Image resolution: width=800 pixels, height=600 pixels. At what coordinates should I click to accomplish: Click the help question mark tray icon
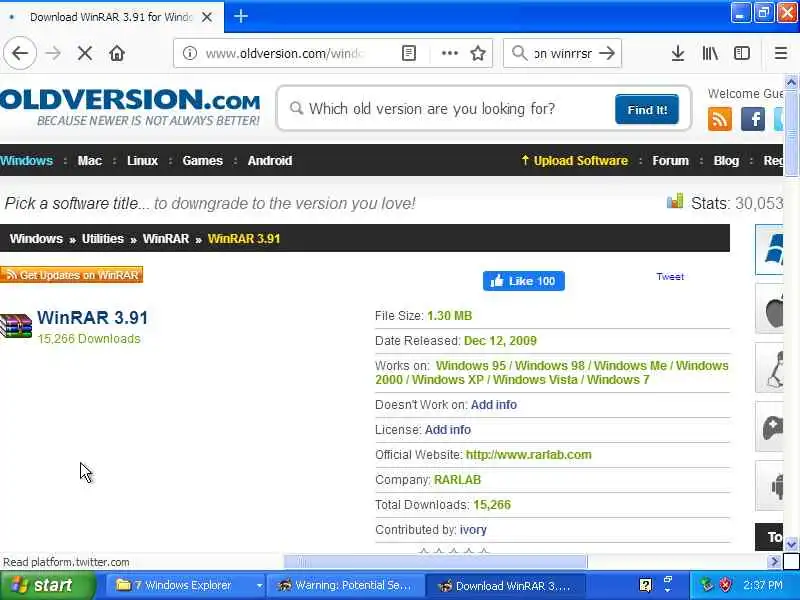coord(645,585)
